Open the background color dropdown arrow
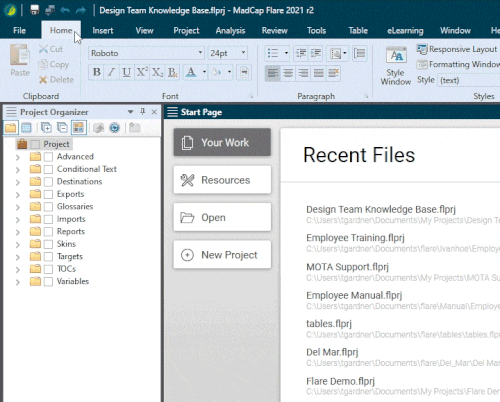 [x=229, y=72]
